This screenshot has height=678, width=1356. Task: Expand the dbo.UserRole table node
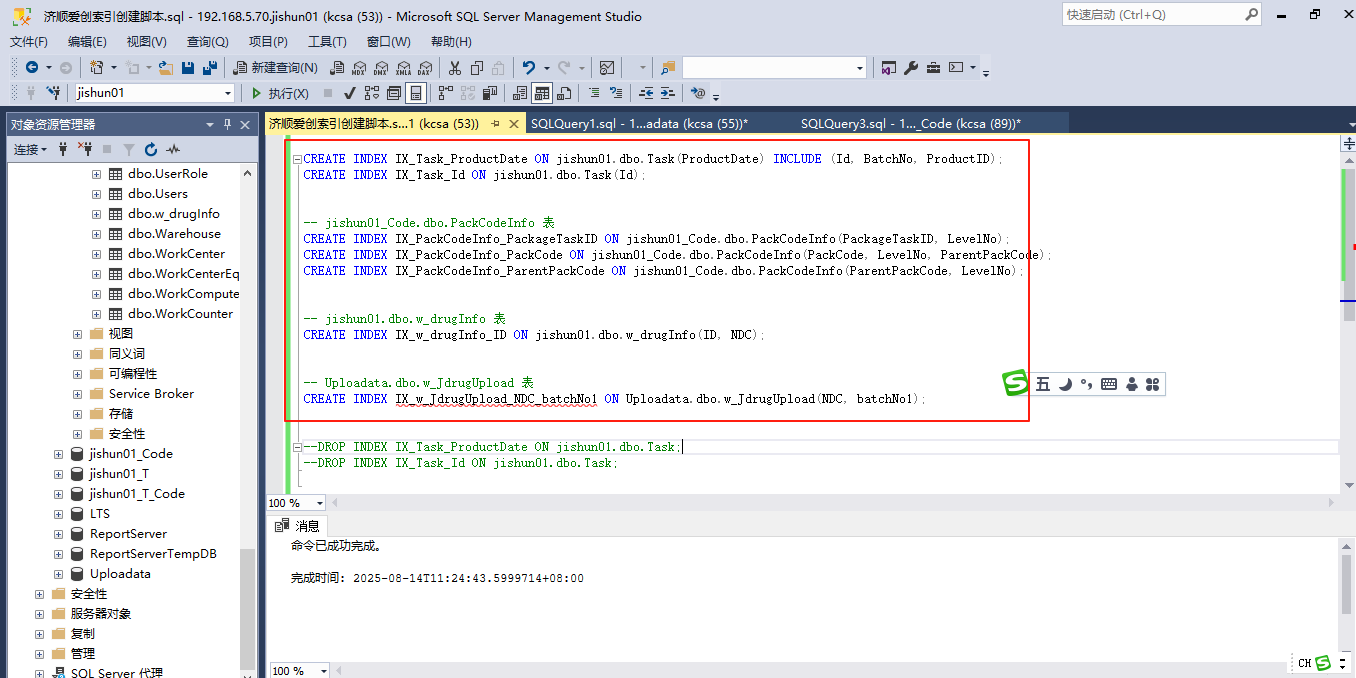tap(97, 173)
